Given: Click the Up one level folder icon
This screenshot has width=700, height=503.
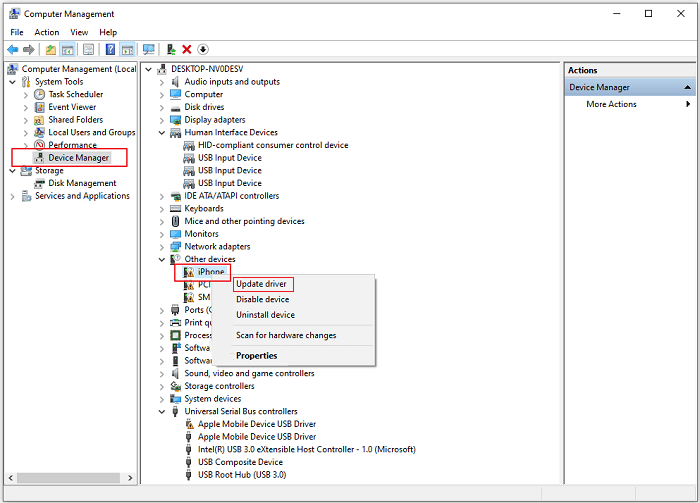Looking at the screenshot, I should (x=51, y=49).
